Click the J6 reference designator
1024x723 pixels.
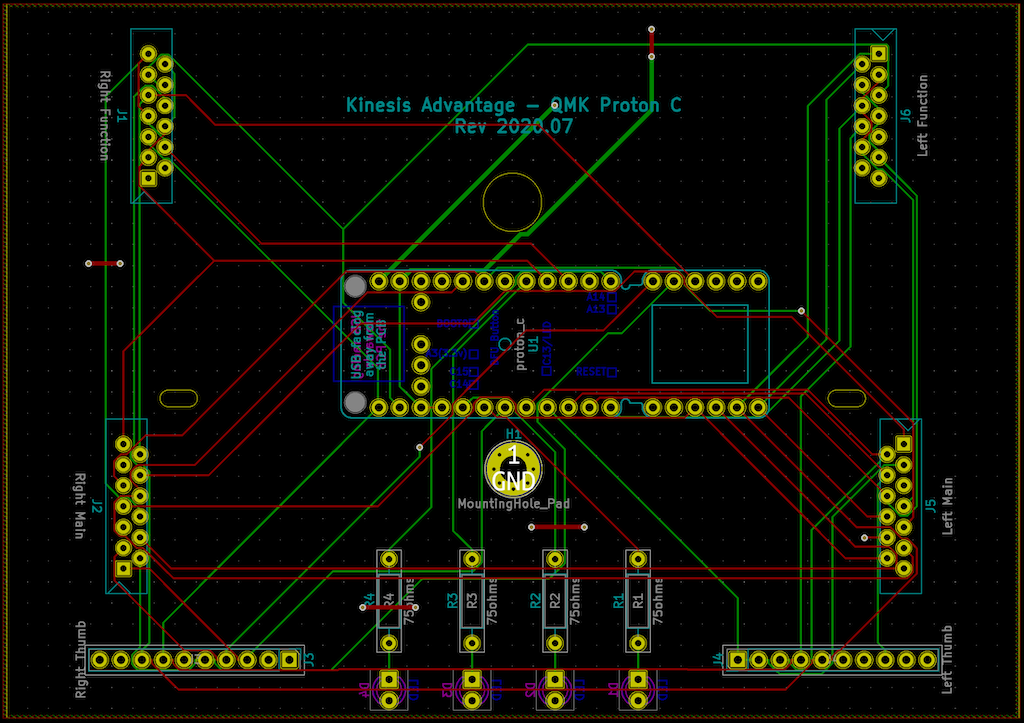tap(905, 116)
